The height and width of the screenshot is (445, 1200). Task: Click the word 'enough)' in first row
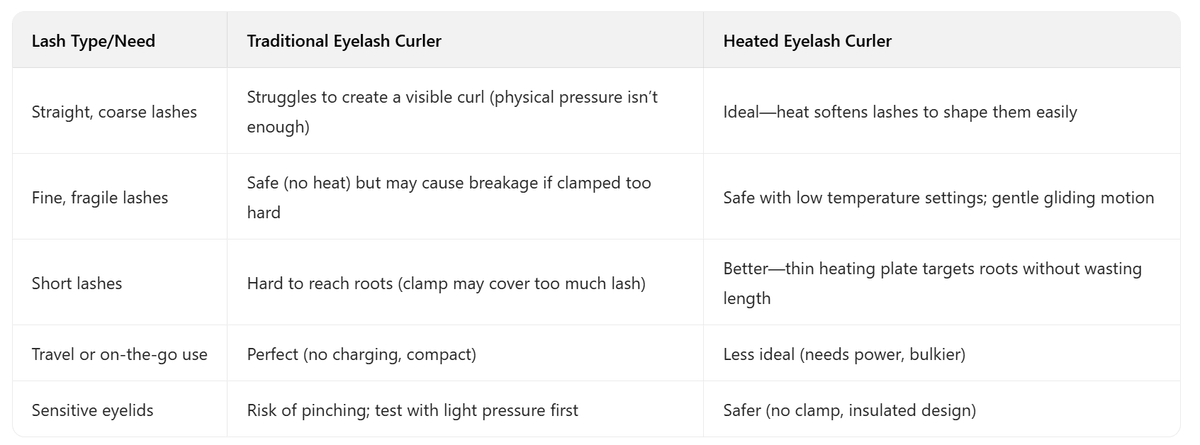(278, 127)
